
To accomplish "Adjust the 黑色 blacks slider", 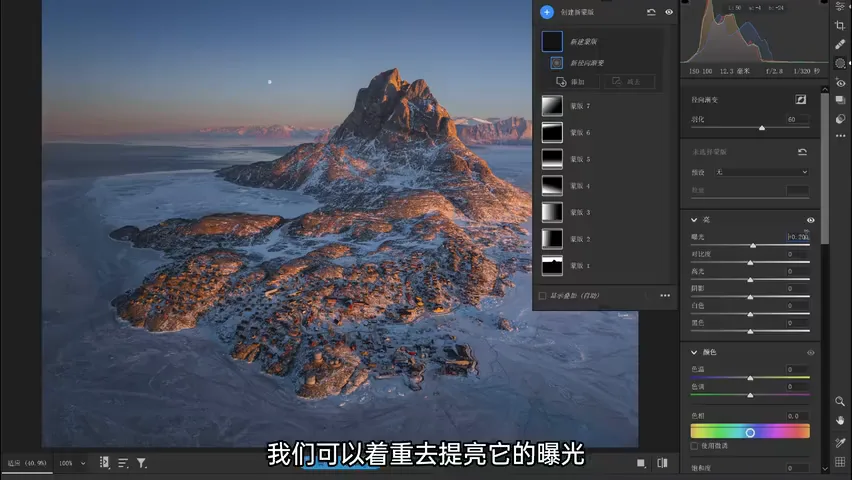I will [x=750, y=332].
